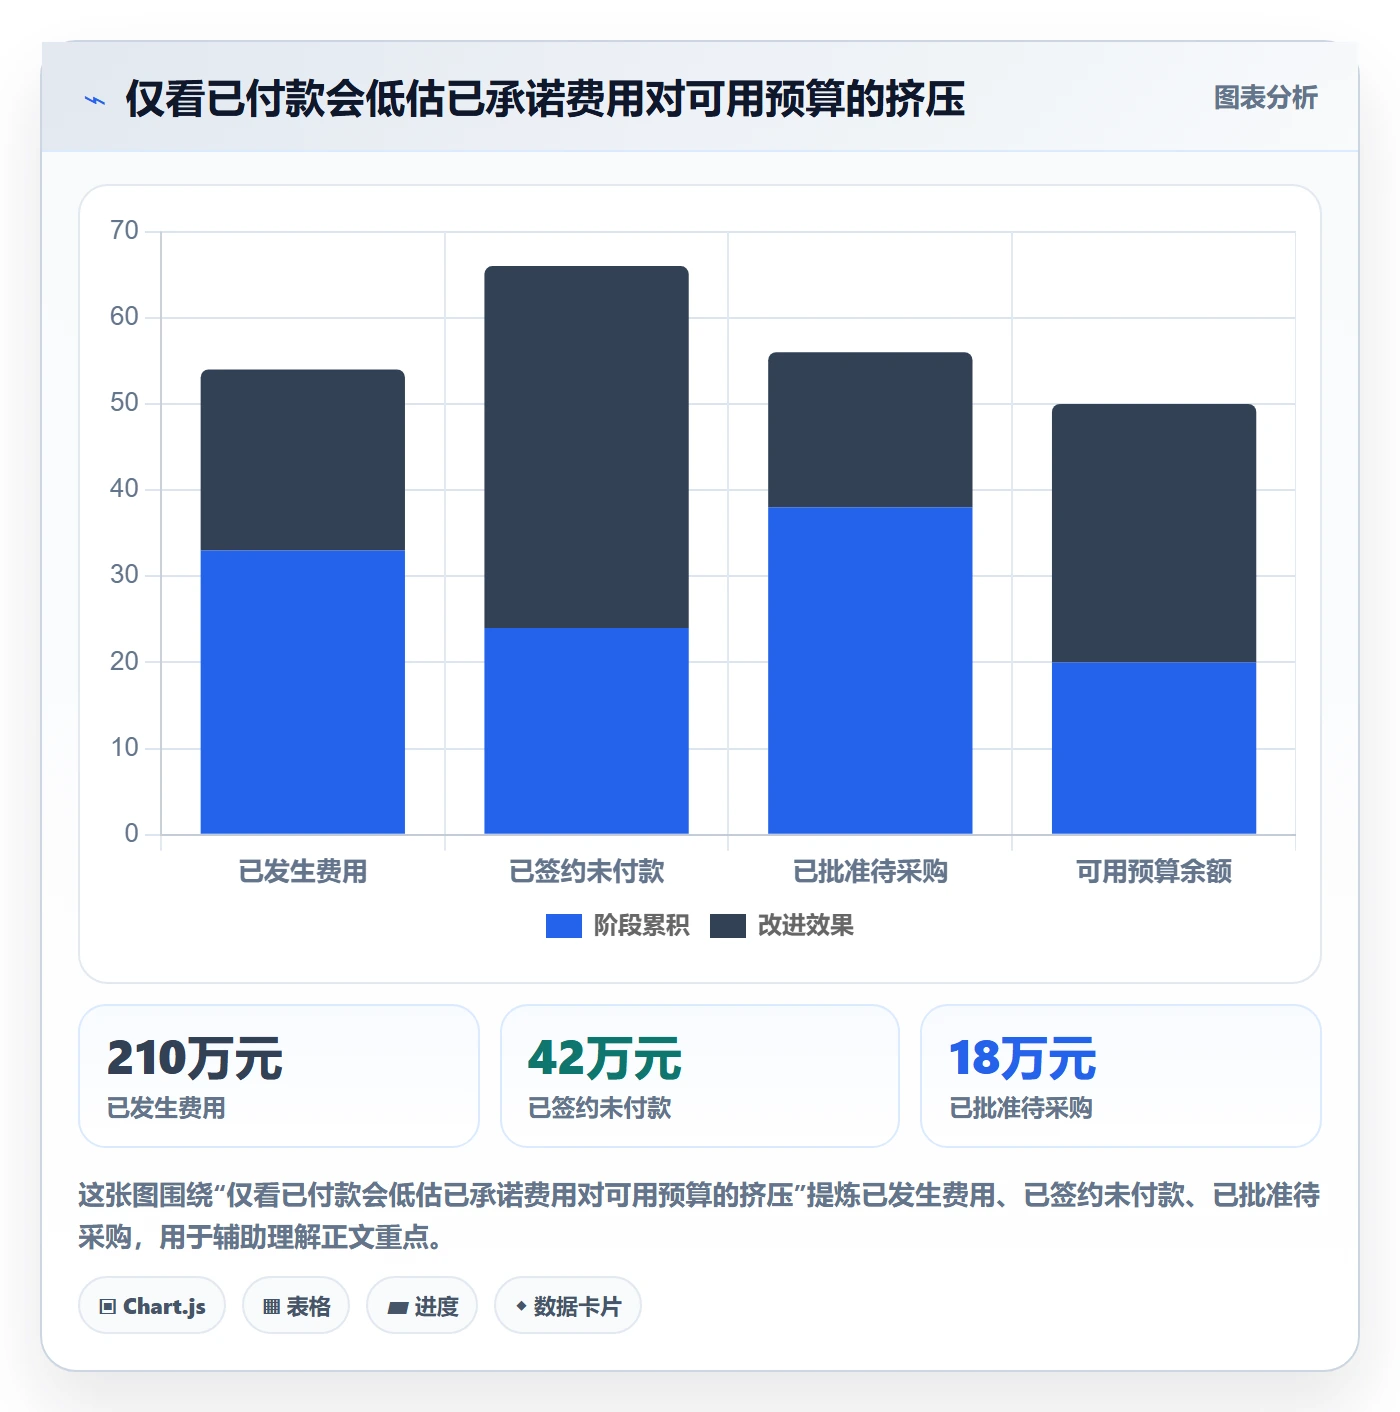Viewport: 1400px width, 1412px height.
Task: Click the 数据卡片 tag chip
Action: (x=567, y=1306)
